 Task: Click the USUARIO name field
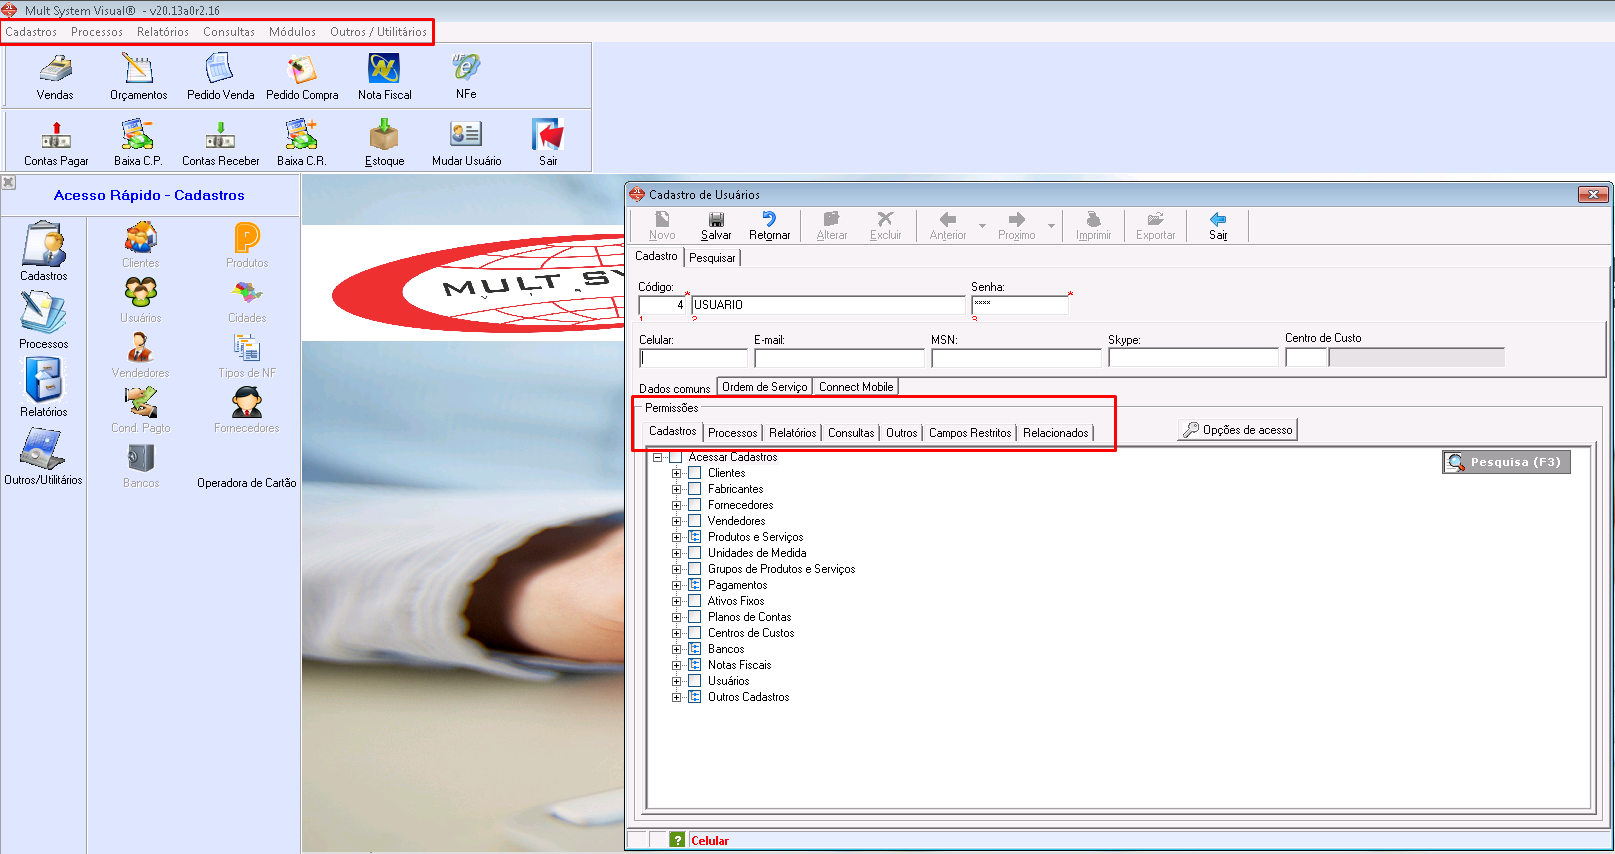828,304
